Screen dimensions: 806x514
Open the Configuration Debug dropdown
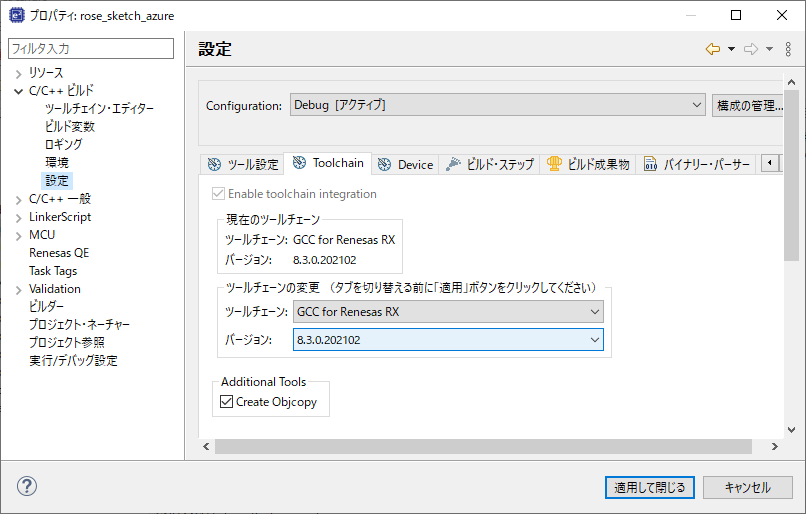point(498,105)
